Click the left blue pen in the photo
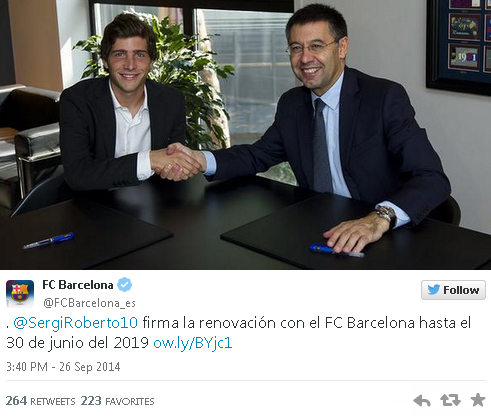 [49, 241]
